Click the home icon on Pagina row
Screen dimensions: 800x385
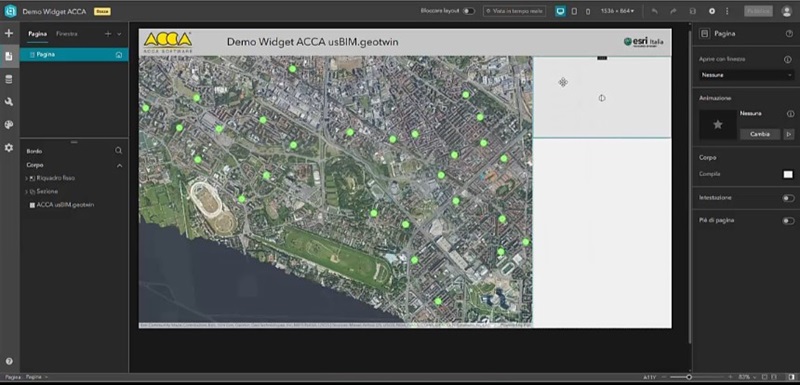119,55
